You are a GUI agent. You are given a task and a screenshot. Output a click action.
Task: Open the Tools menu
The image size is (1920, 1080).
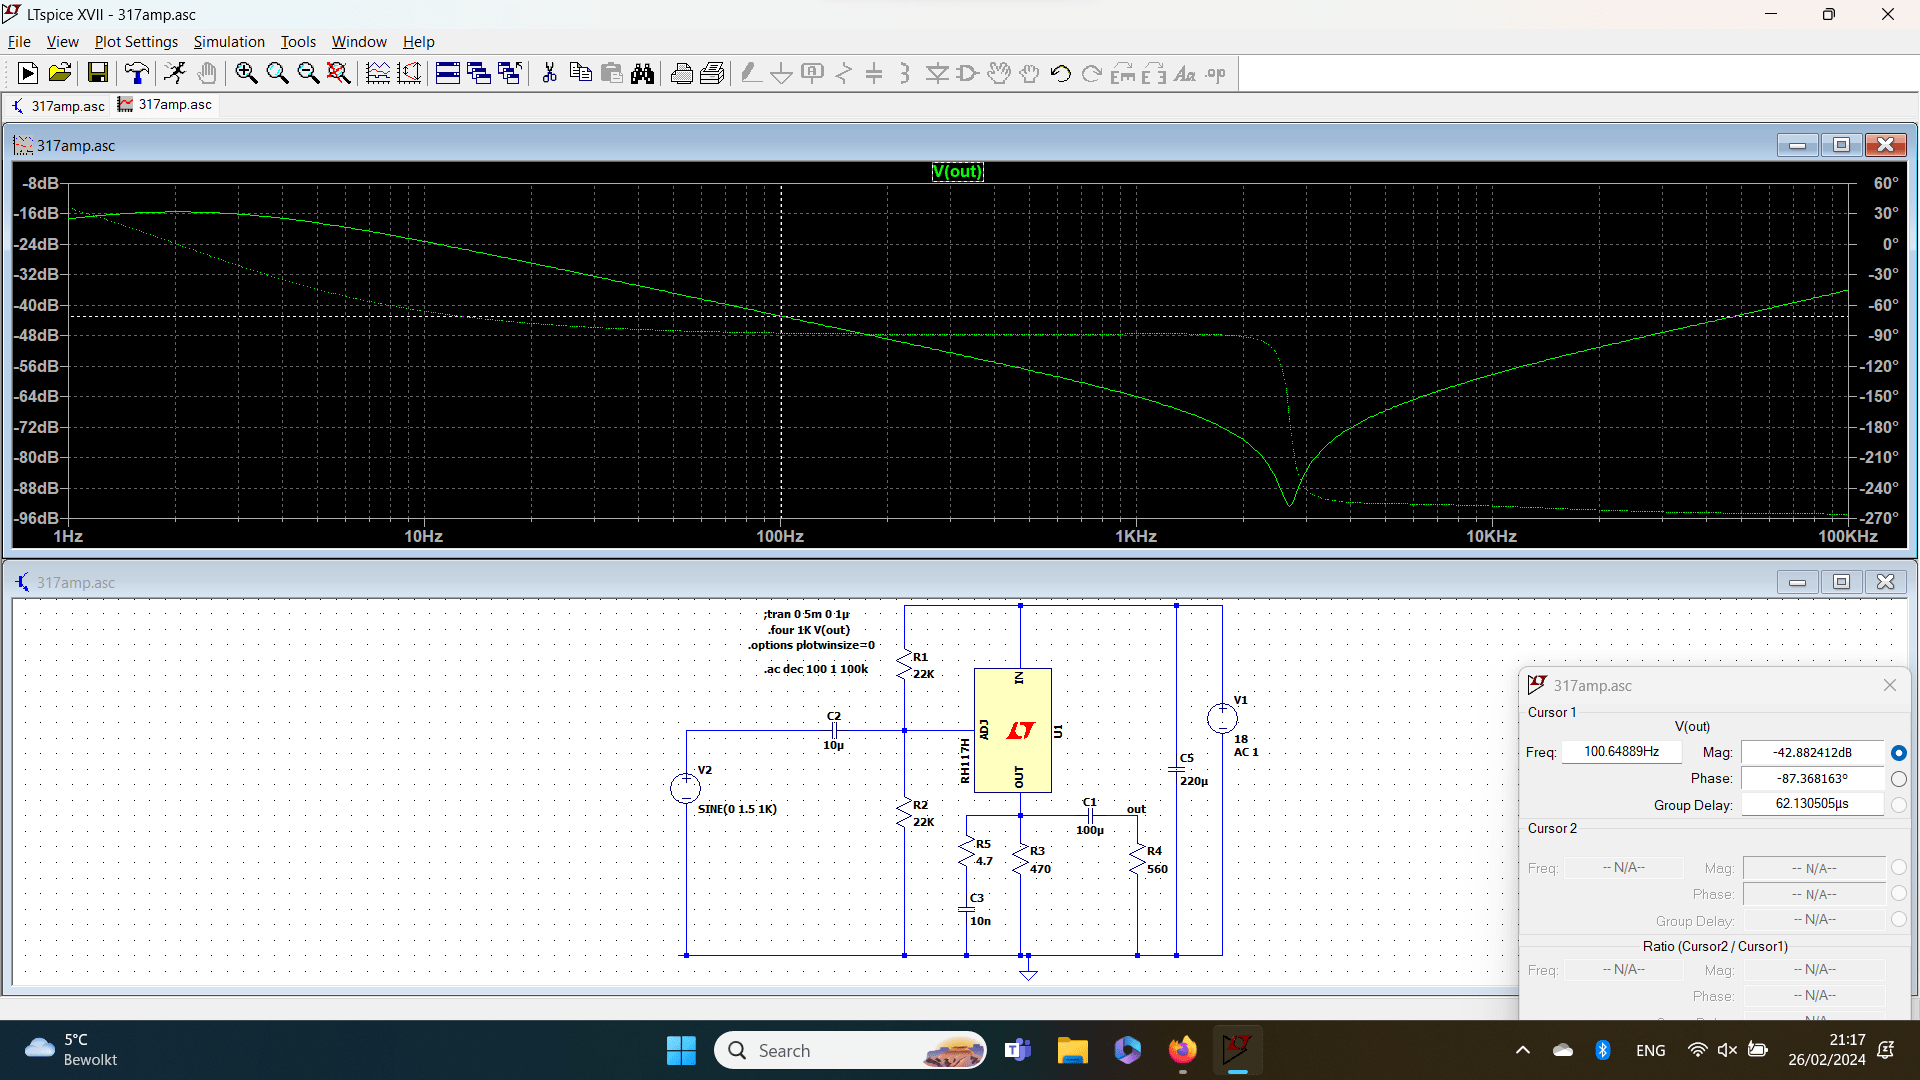coord(298,41)
